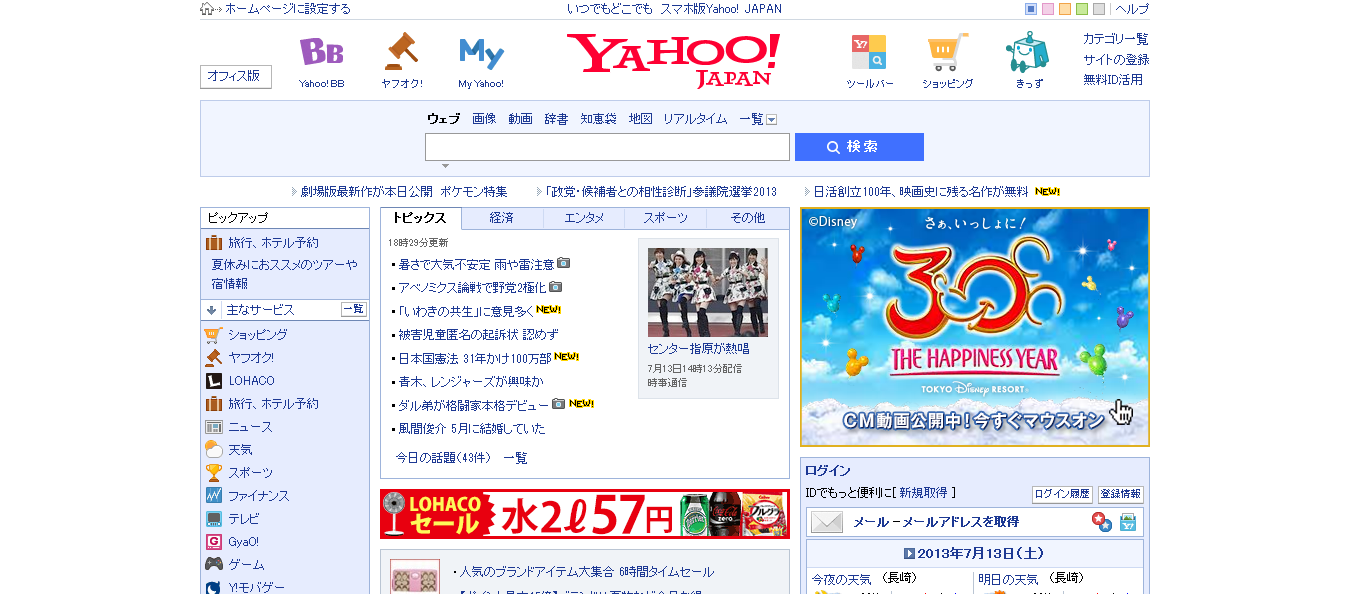Click the 一覧 button beside 主なサービス
Viewport: 1349px width, 594px height.
pos(354,309)
